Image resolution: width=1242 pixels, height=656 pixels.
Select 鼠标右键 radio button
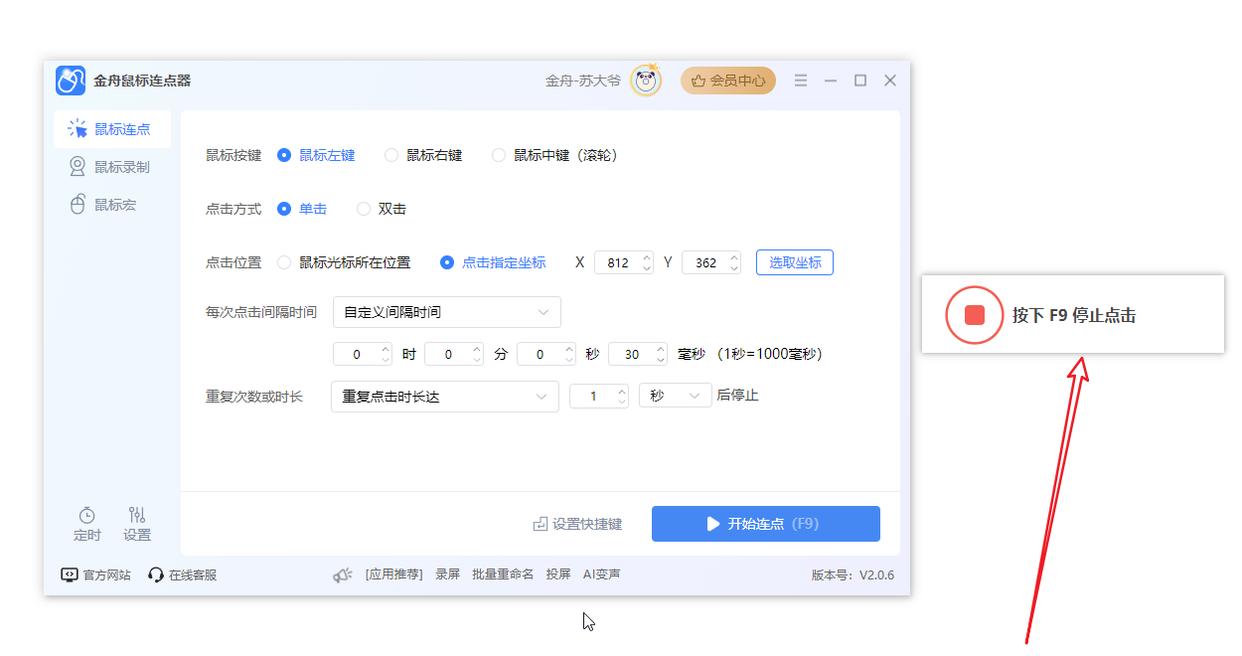(x=392, y=155)
